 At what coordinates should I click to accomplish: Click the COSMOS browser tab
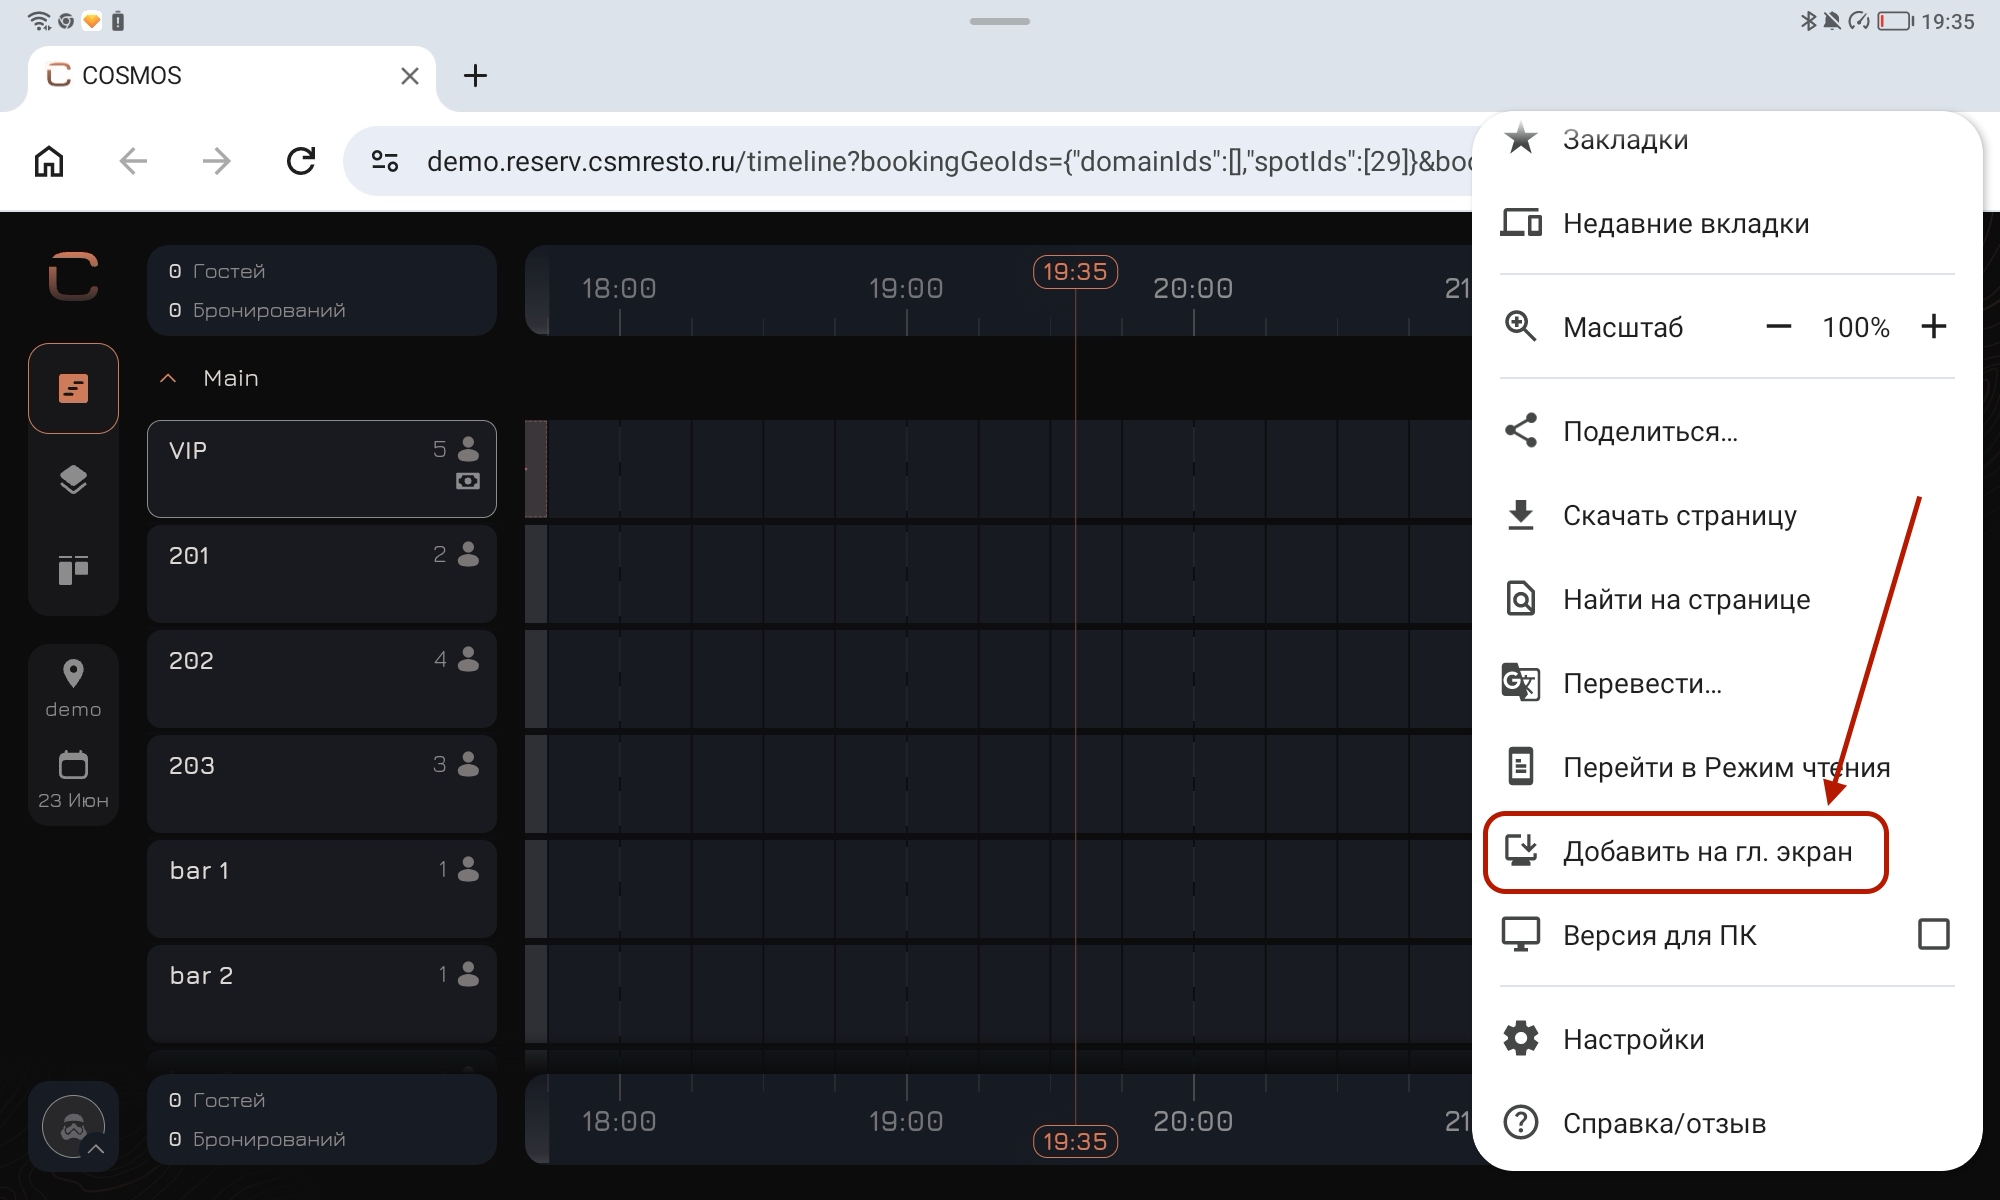pos(232,76)
